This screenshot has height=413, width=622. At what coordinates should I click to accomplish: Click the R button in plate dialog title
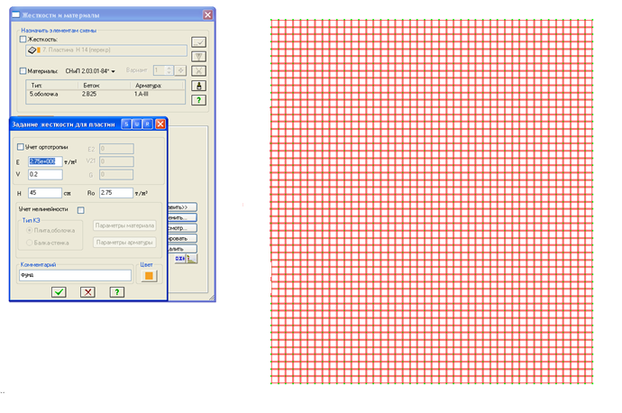pyautogui.click(x=148, y=124)
